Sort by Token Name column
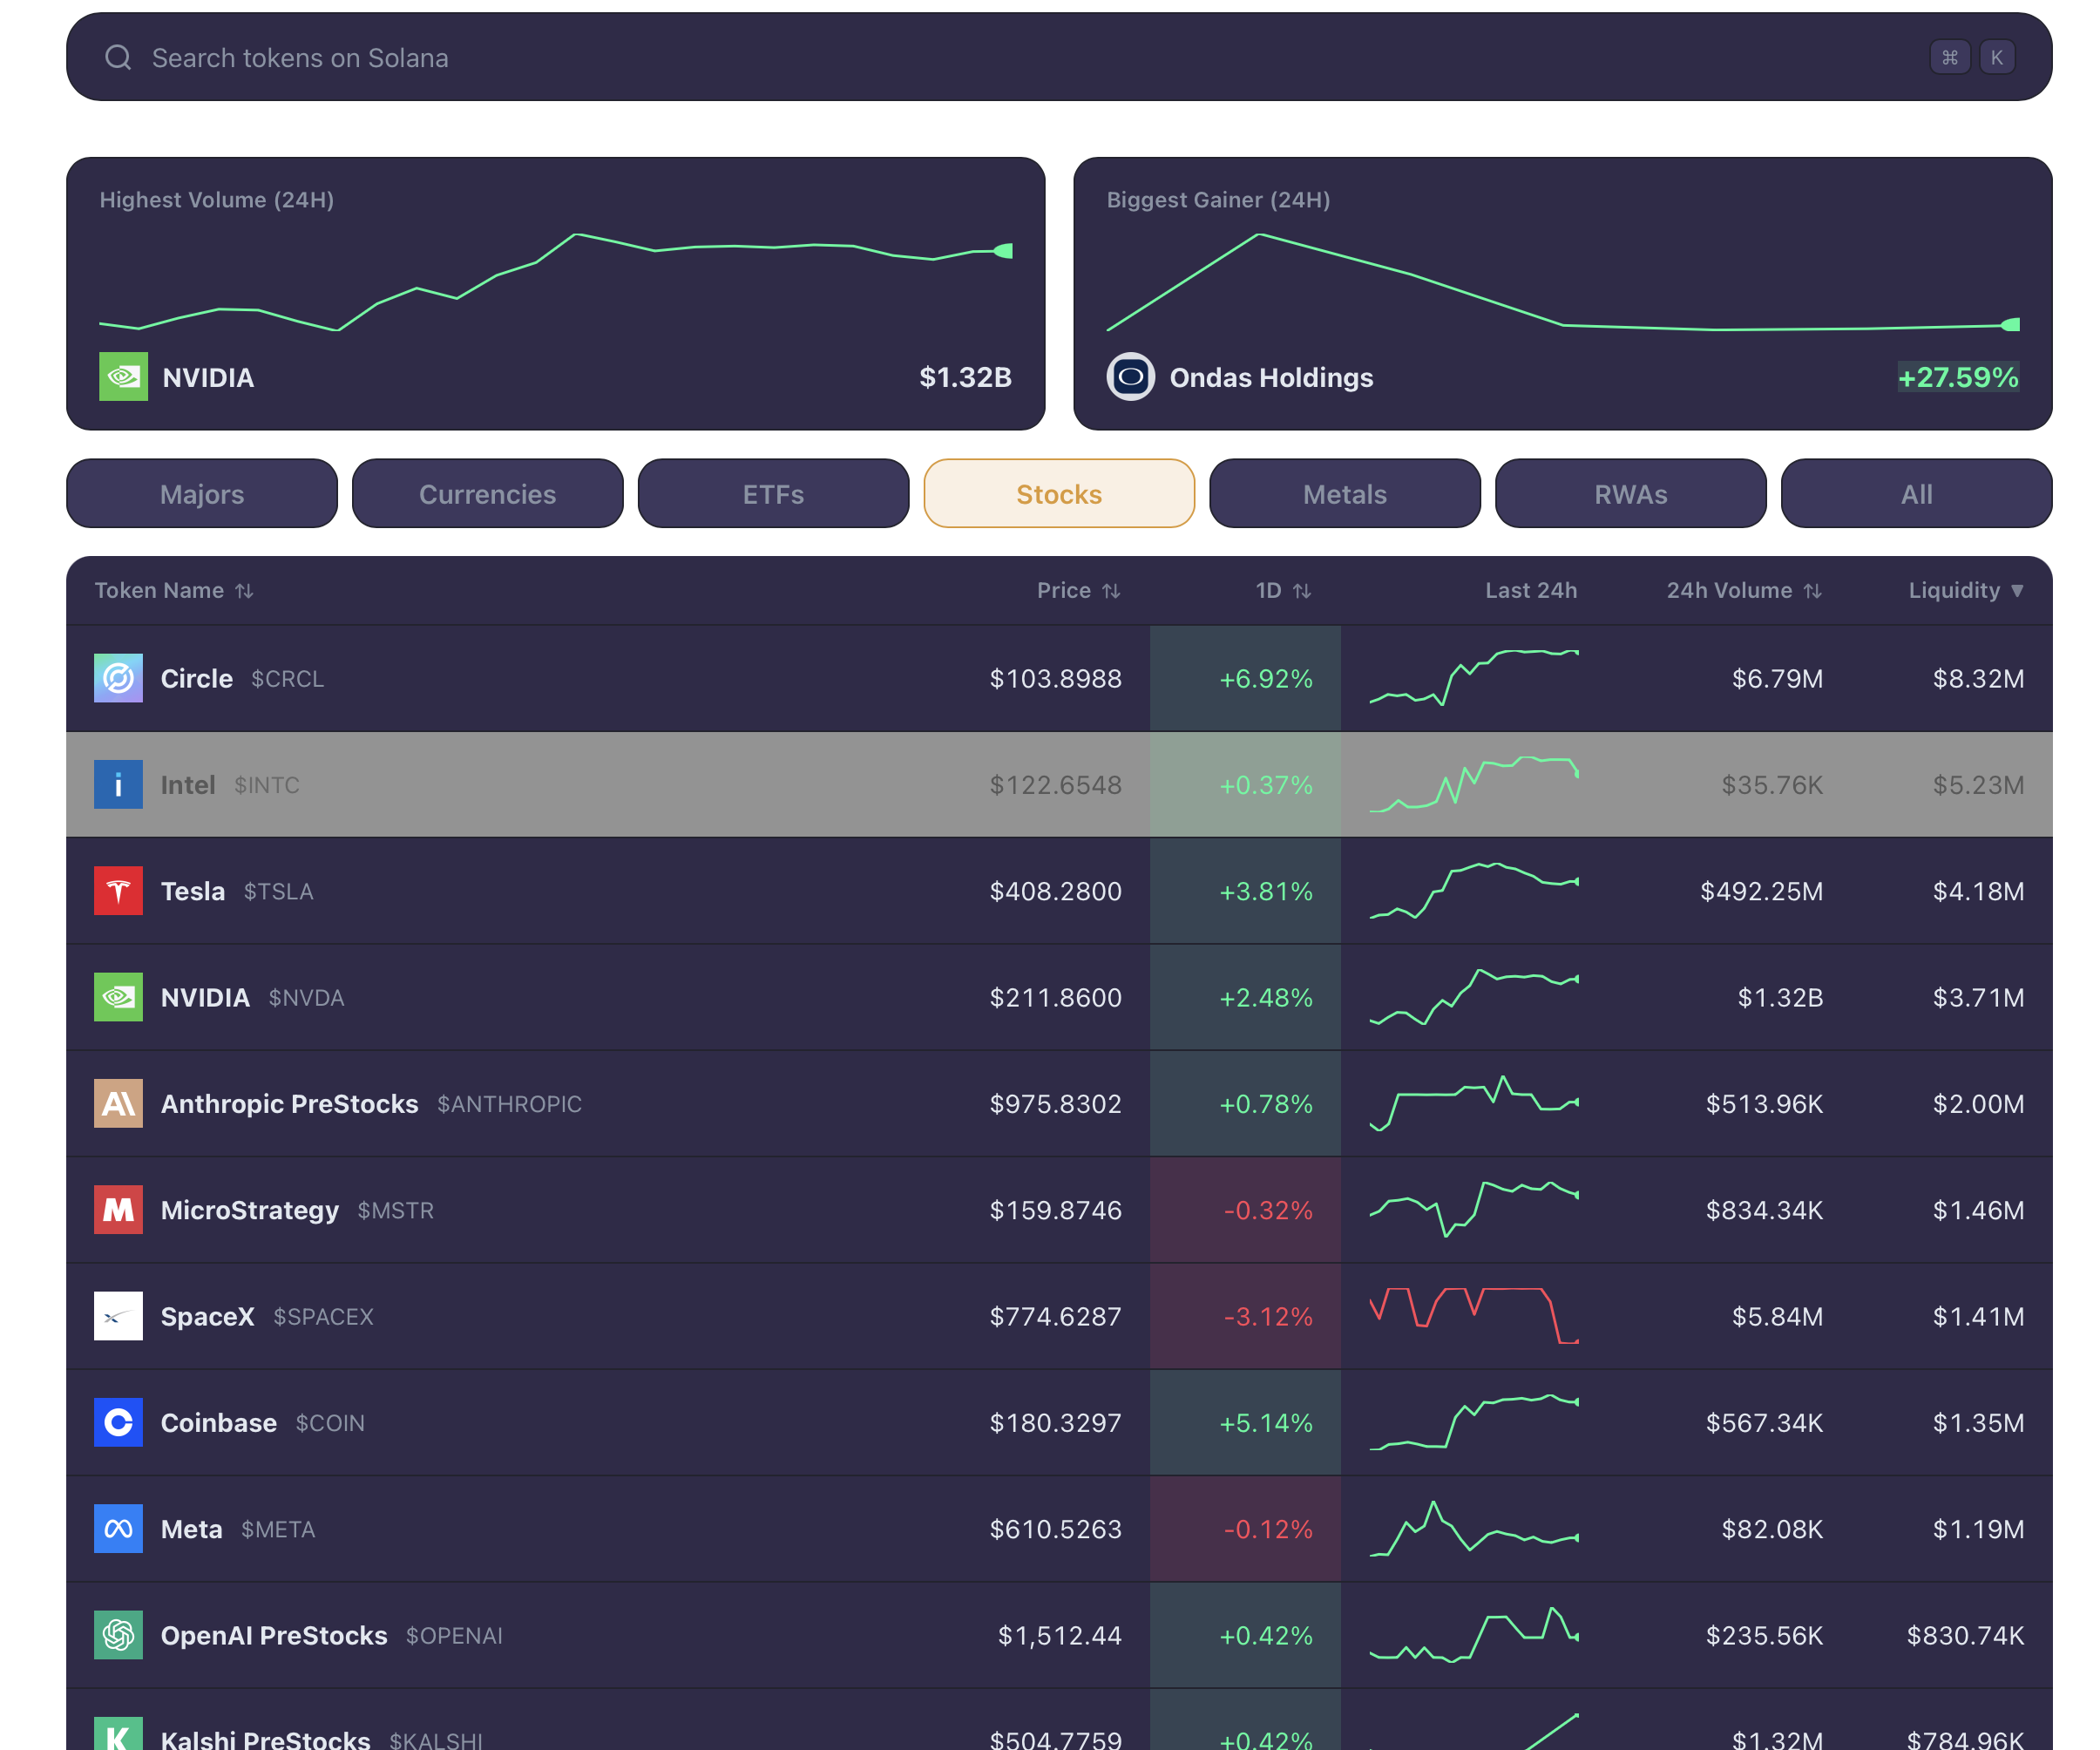 [174, 591]
